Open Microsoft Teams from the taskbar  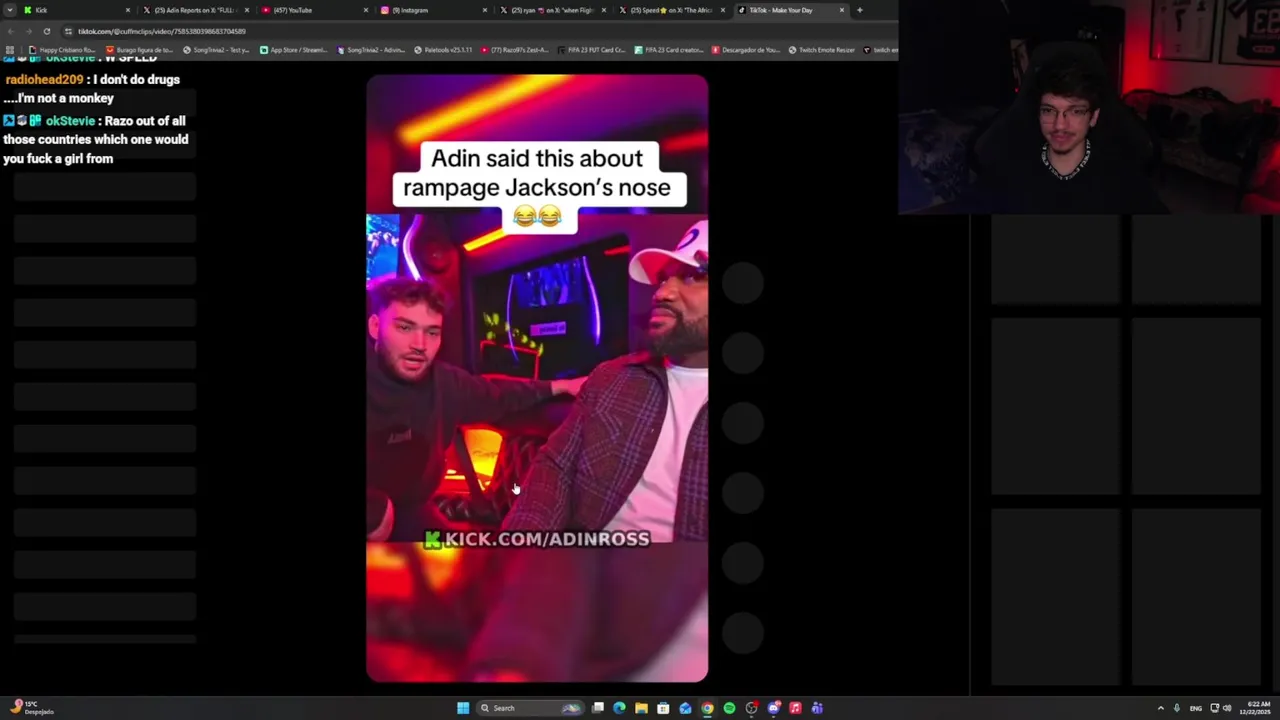click(x=817, y=708)
